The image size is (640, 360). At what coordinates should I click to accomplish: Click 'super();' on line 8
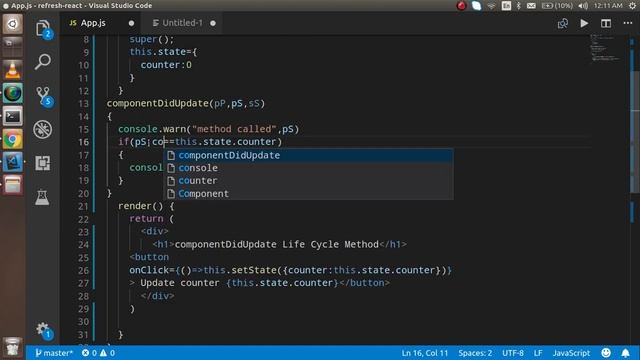pos(152,39)
